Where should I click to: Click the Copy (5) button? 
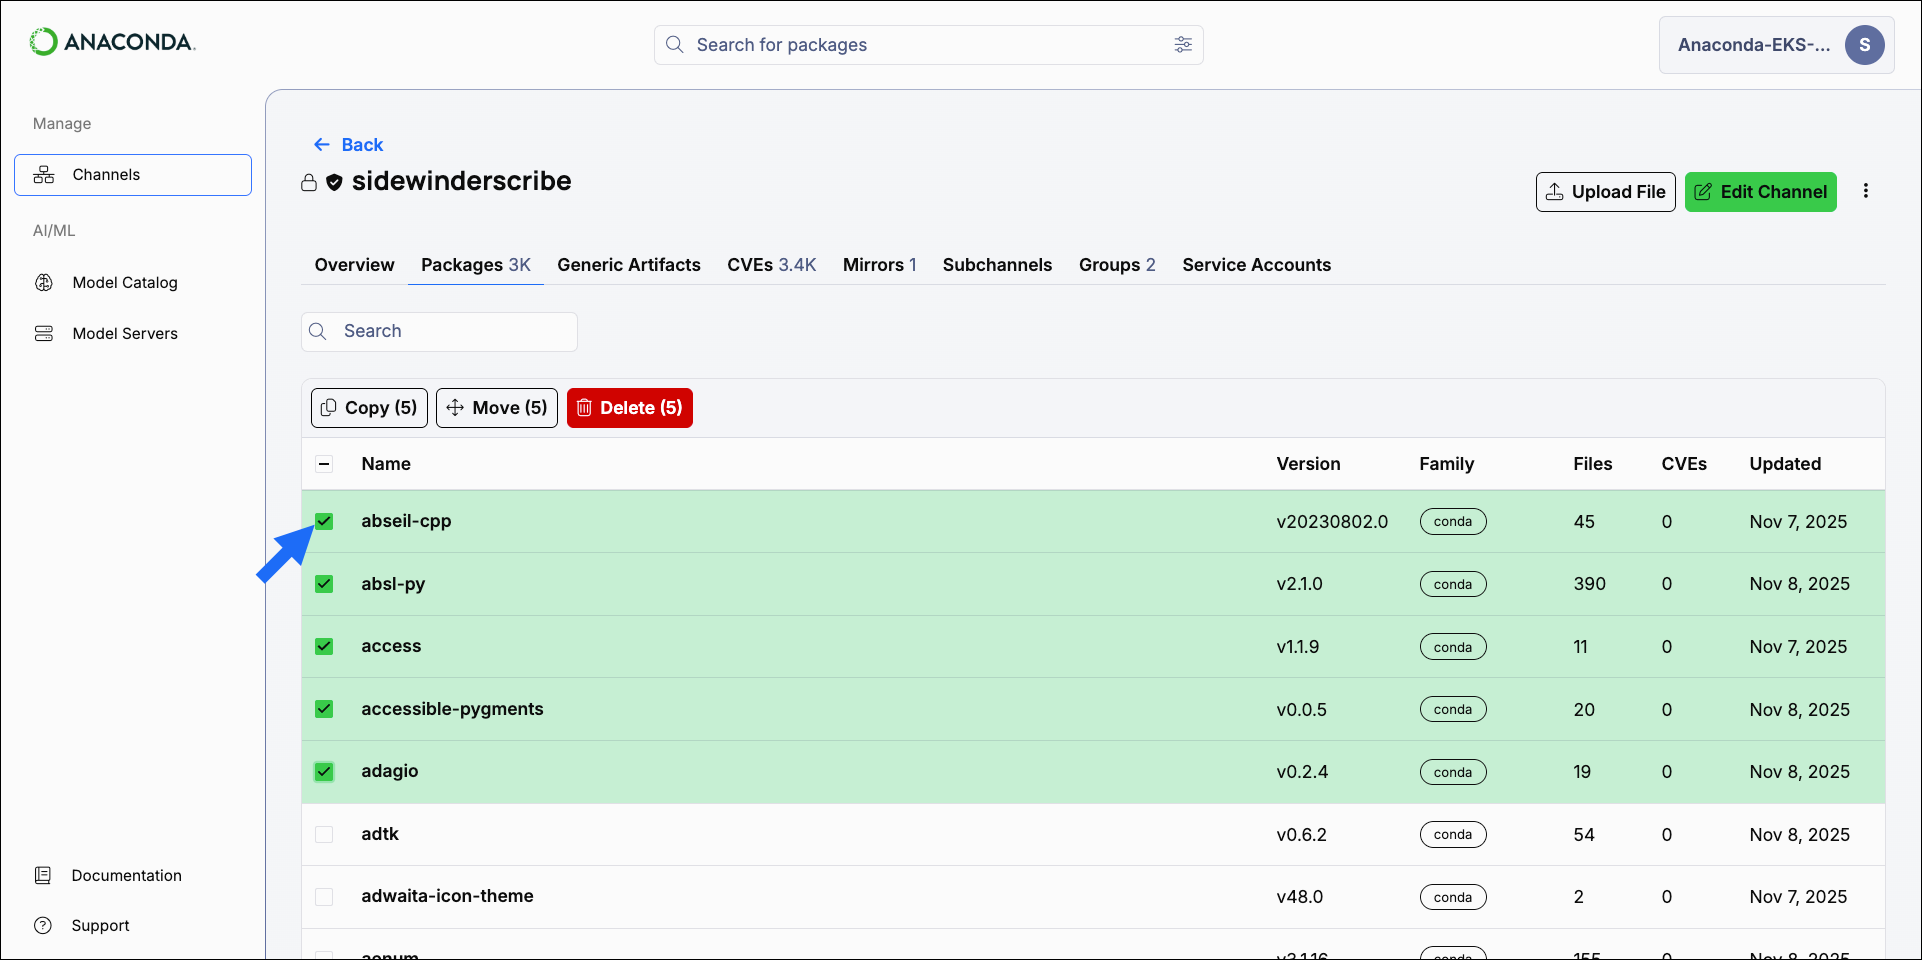pos(369,408)
